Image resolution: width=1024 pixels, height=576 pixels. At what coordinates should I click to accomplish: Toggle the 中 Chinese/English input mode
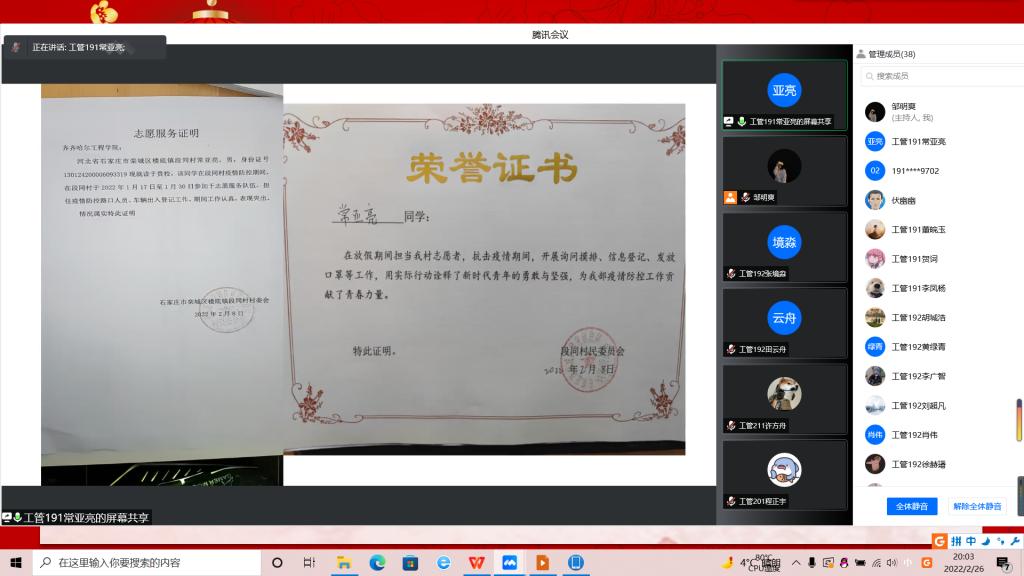click(971, 541)
